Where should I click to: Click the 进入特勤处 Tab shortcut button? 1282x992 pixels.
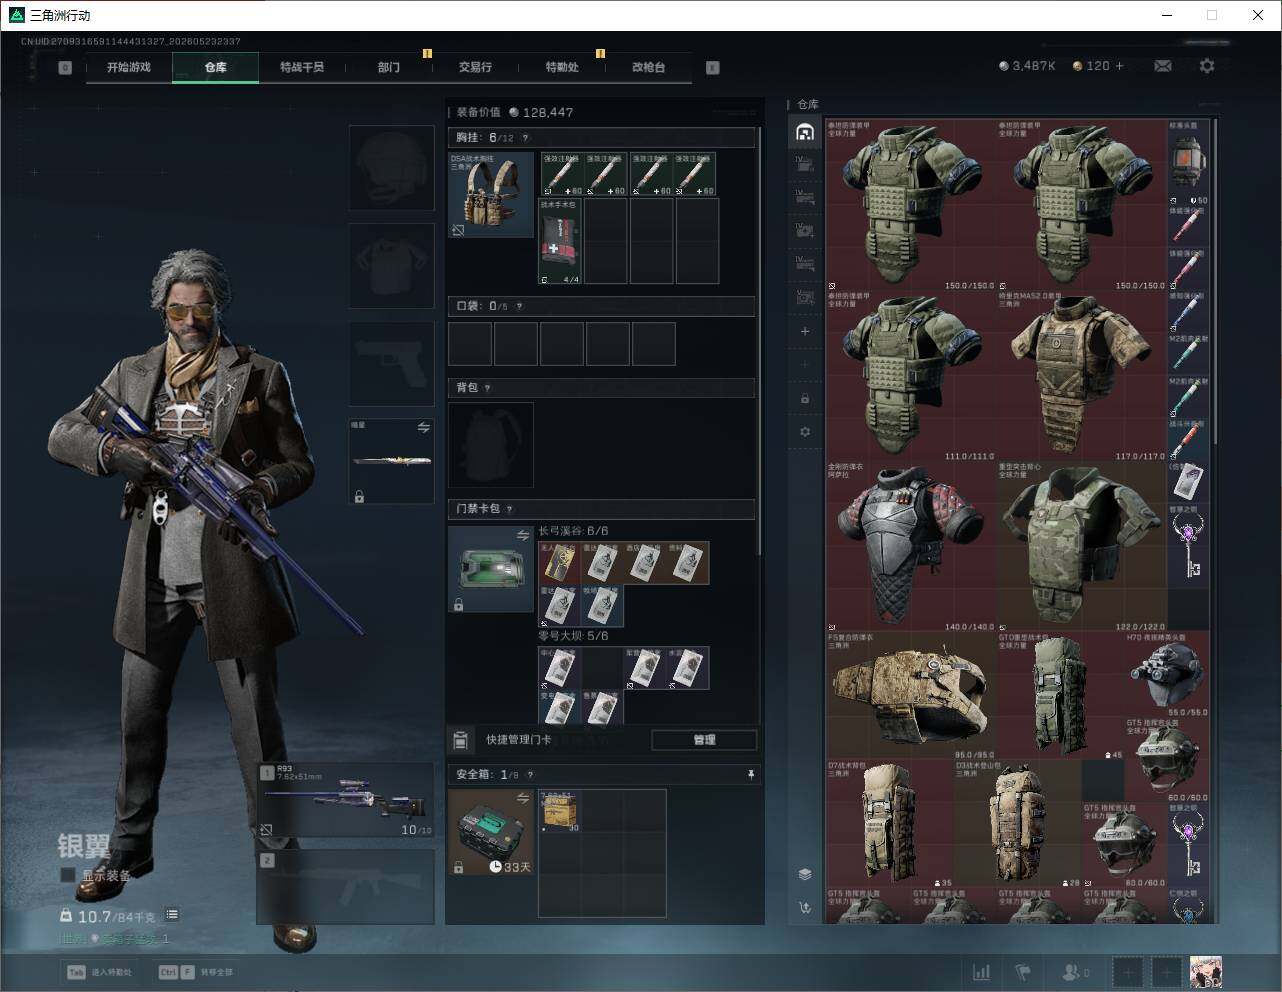[x=100, y=972]
